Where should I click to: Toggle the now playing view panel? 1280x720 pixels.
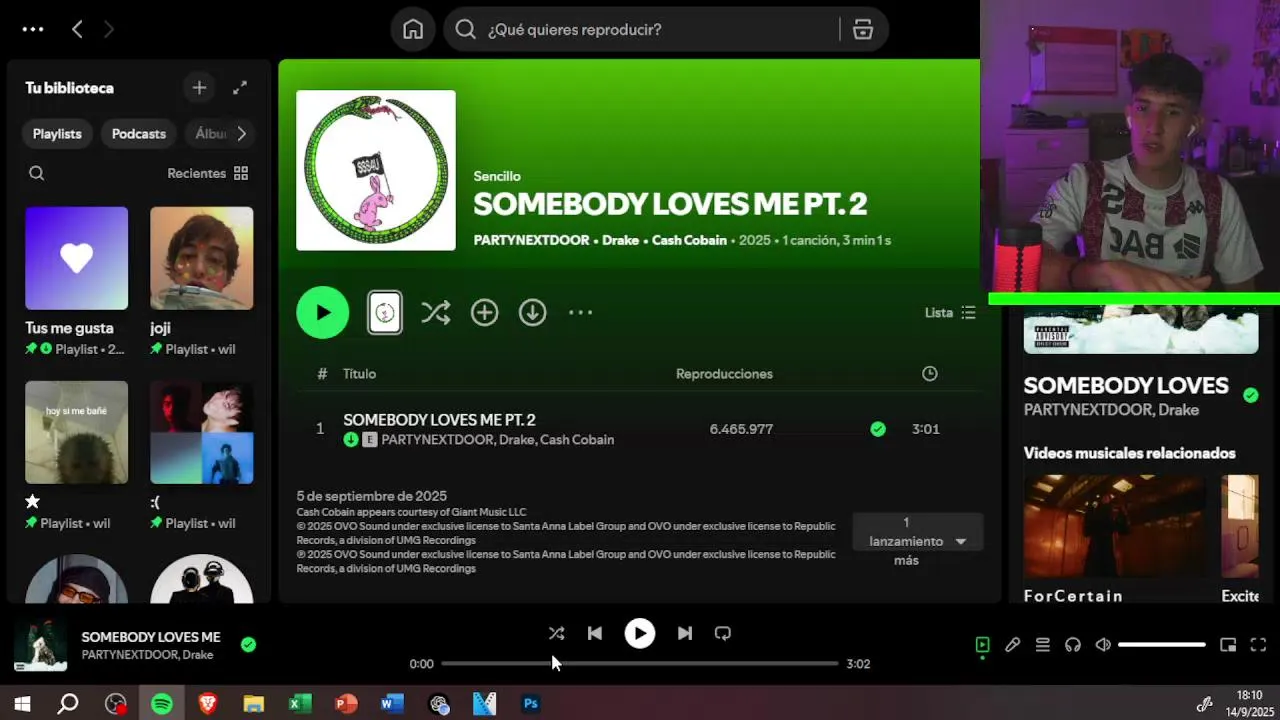pyautogui.click(x=983, y=645)
